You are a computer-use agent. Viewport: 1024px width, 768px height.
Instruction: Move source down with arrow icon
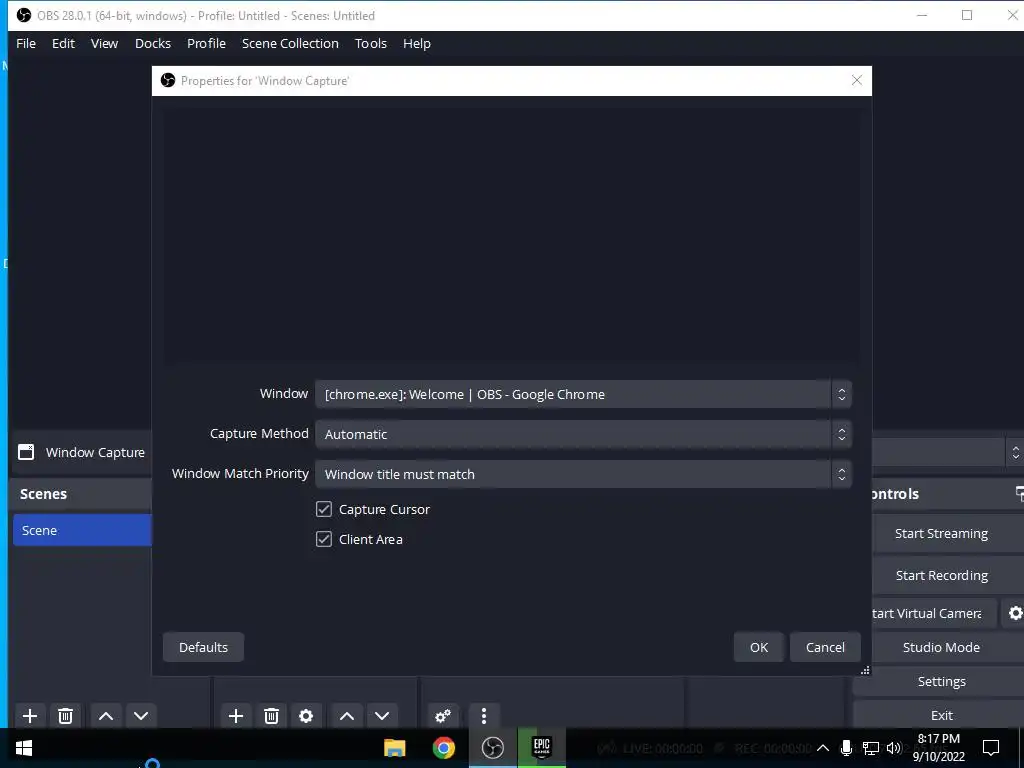point(382,716)
